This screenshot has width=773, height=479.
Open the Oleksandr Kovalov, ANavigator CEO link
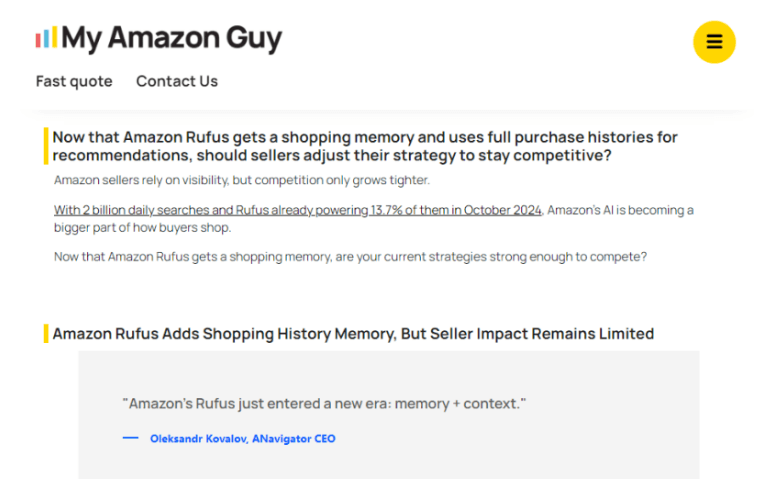[x=243, y=439]
